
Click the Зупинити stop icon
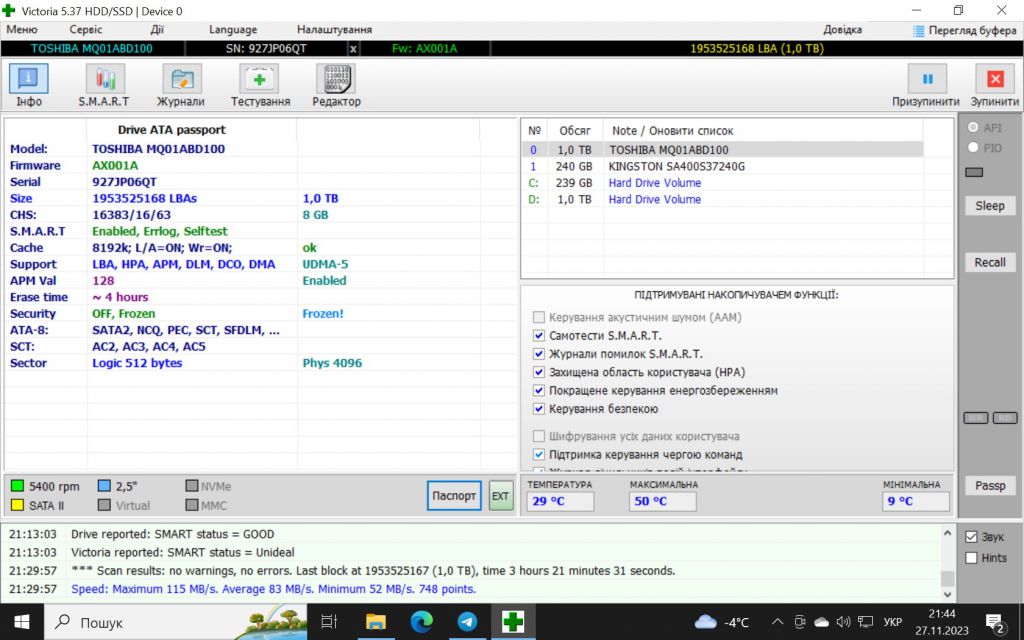coord(995,79)
